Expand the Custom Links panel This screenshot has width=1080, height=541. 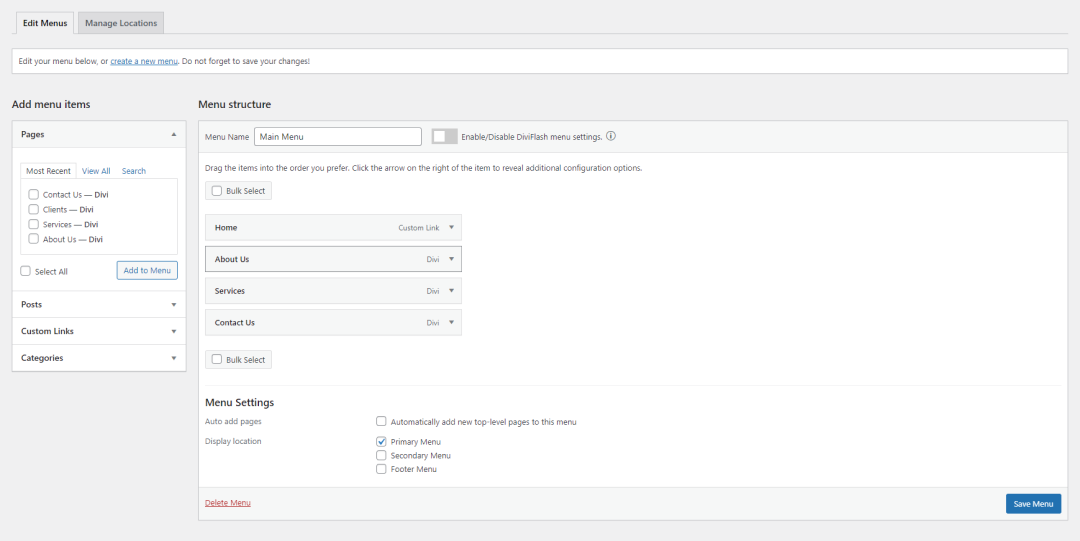point(99,331)
